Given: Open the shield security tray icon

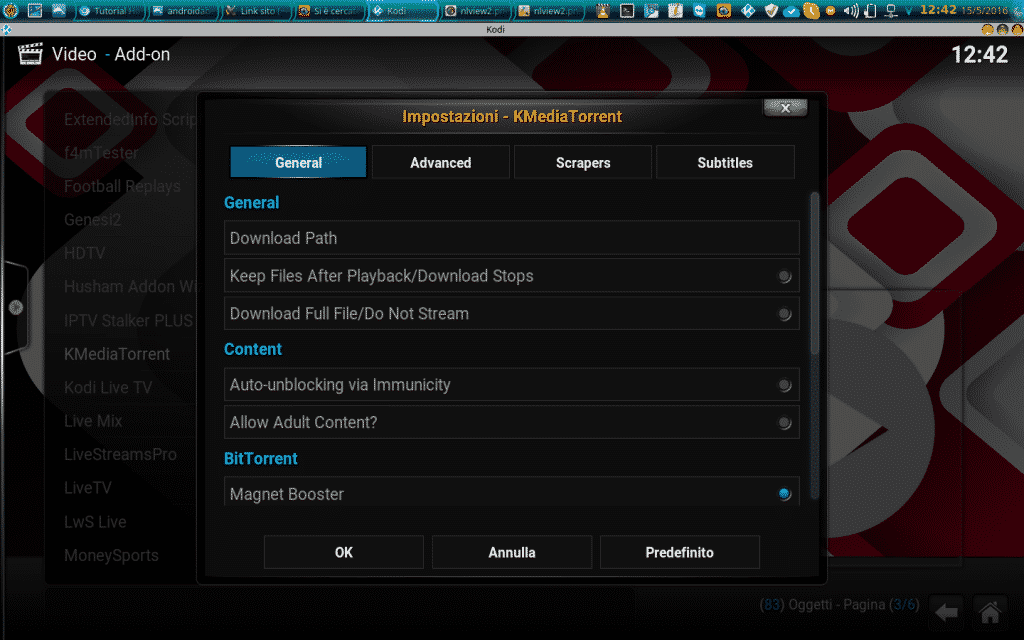Looking at the screenshot, I should (771, 10).
